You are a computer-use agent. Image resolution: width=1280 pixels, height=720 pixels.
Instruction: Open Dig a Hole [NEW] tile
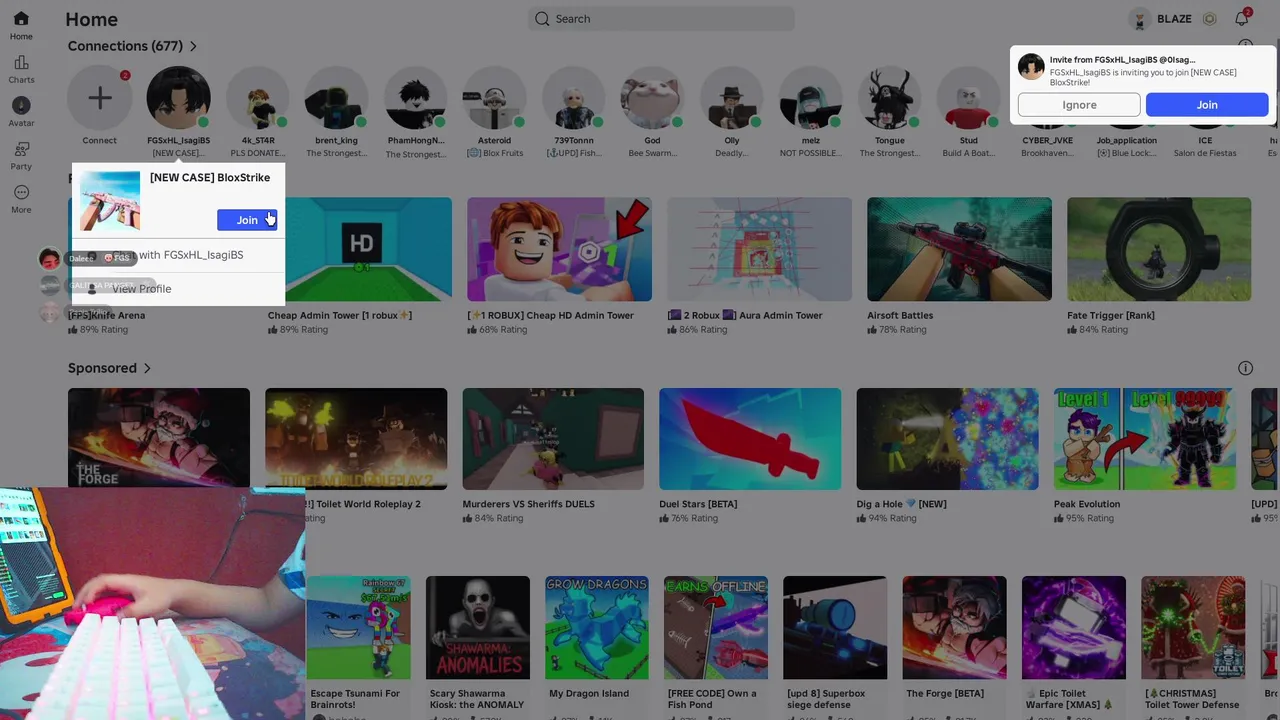click(x=947, y=439)
